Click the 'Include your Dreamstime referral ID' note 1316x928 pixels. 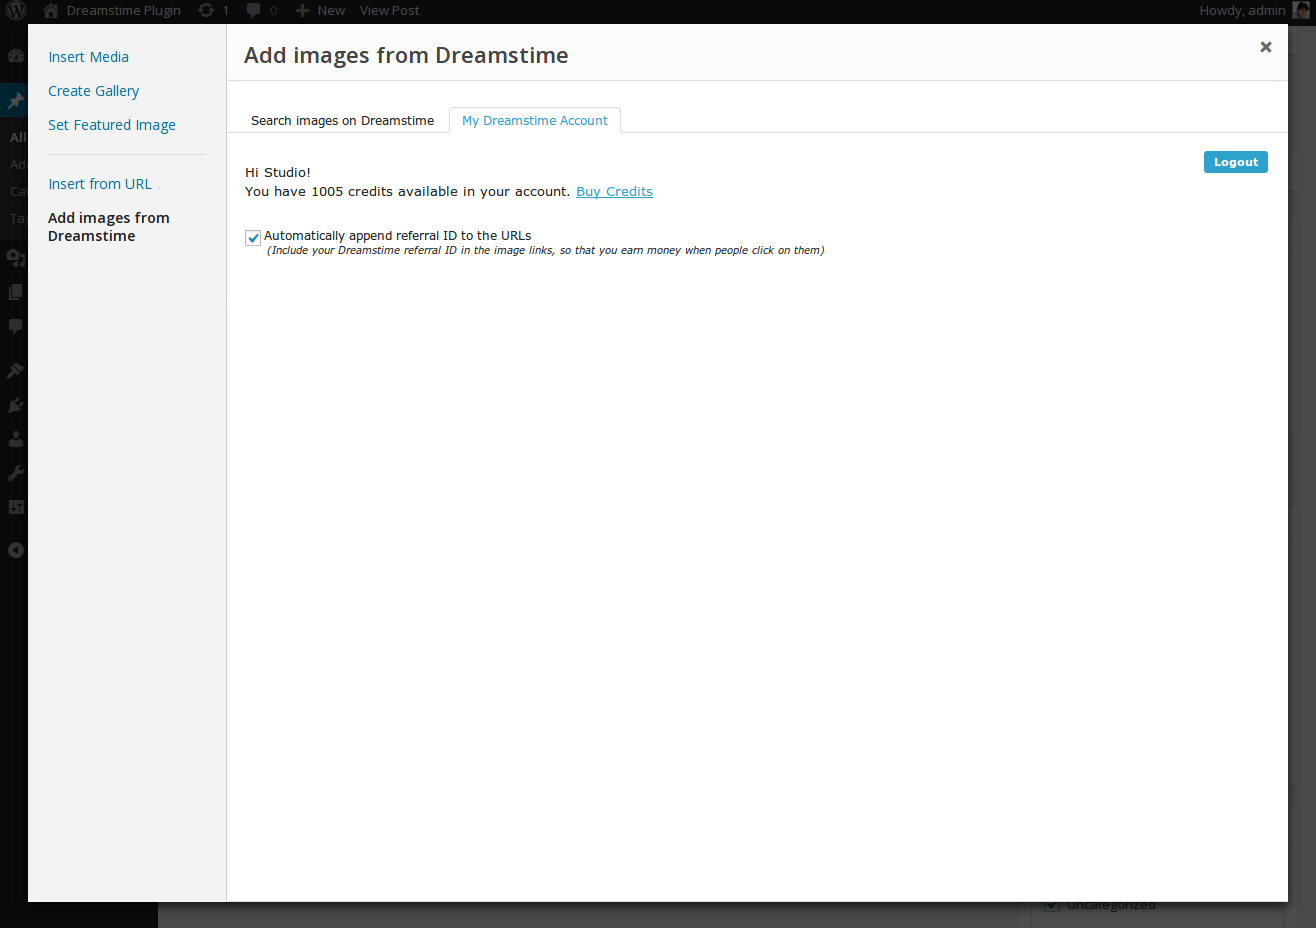pyautogui.click(x=546, y=251)
